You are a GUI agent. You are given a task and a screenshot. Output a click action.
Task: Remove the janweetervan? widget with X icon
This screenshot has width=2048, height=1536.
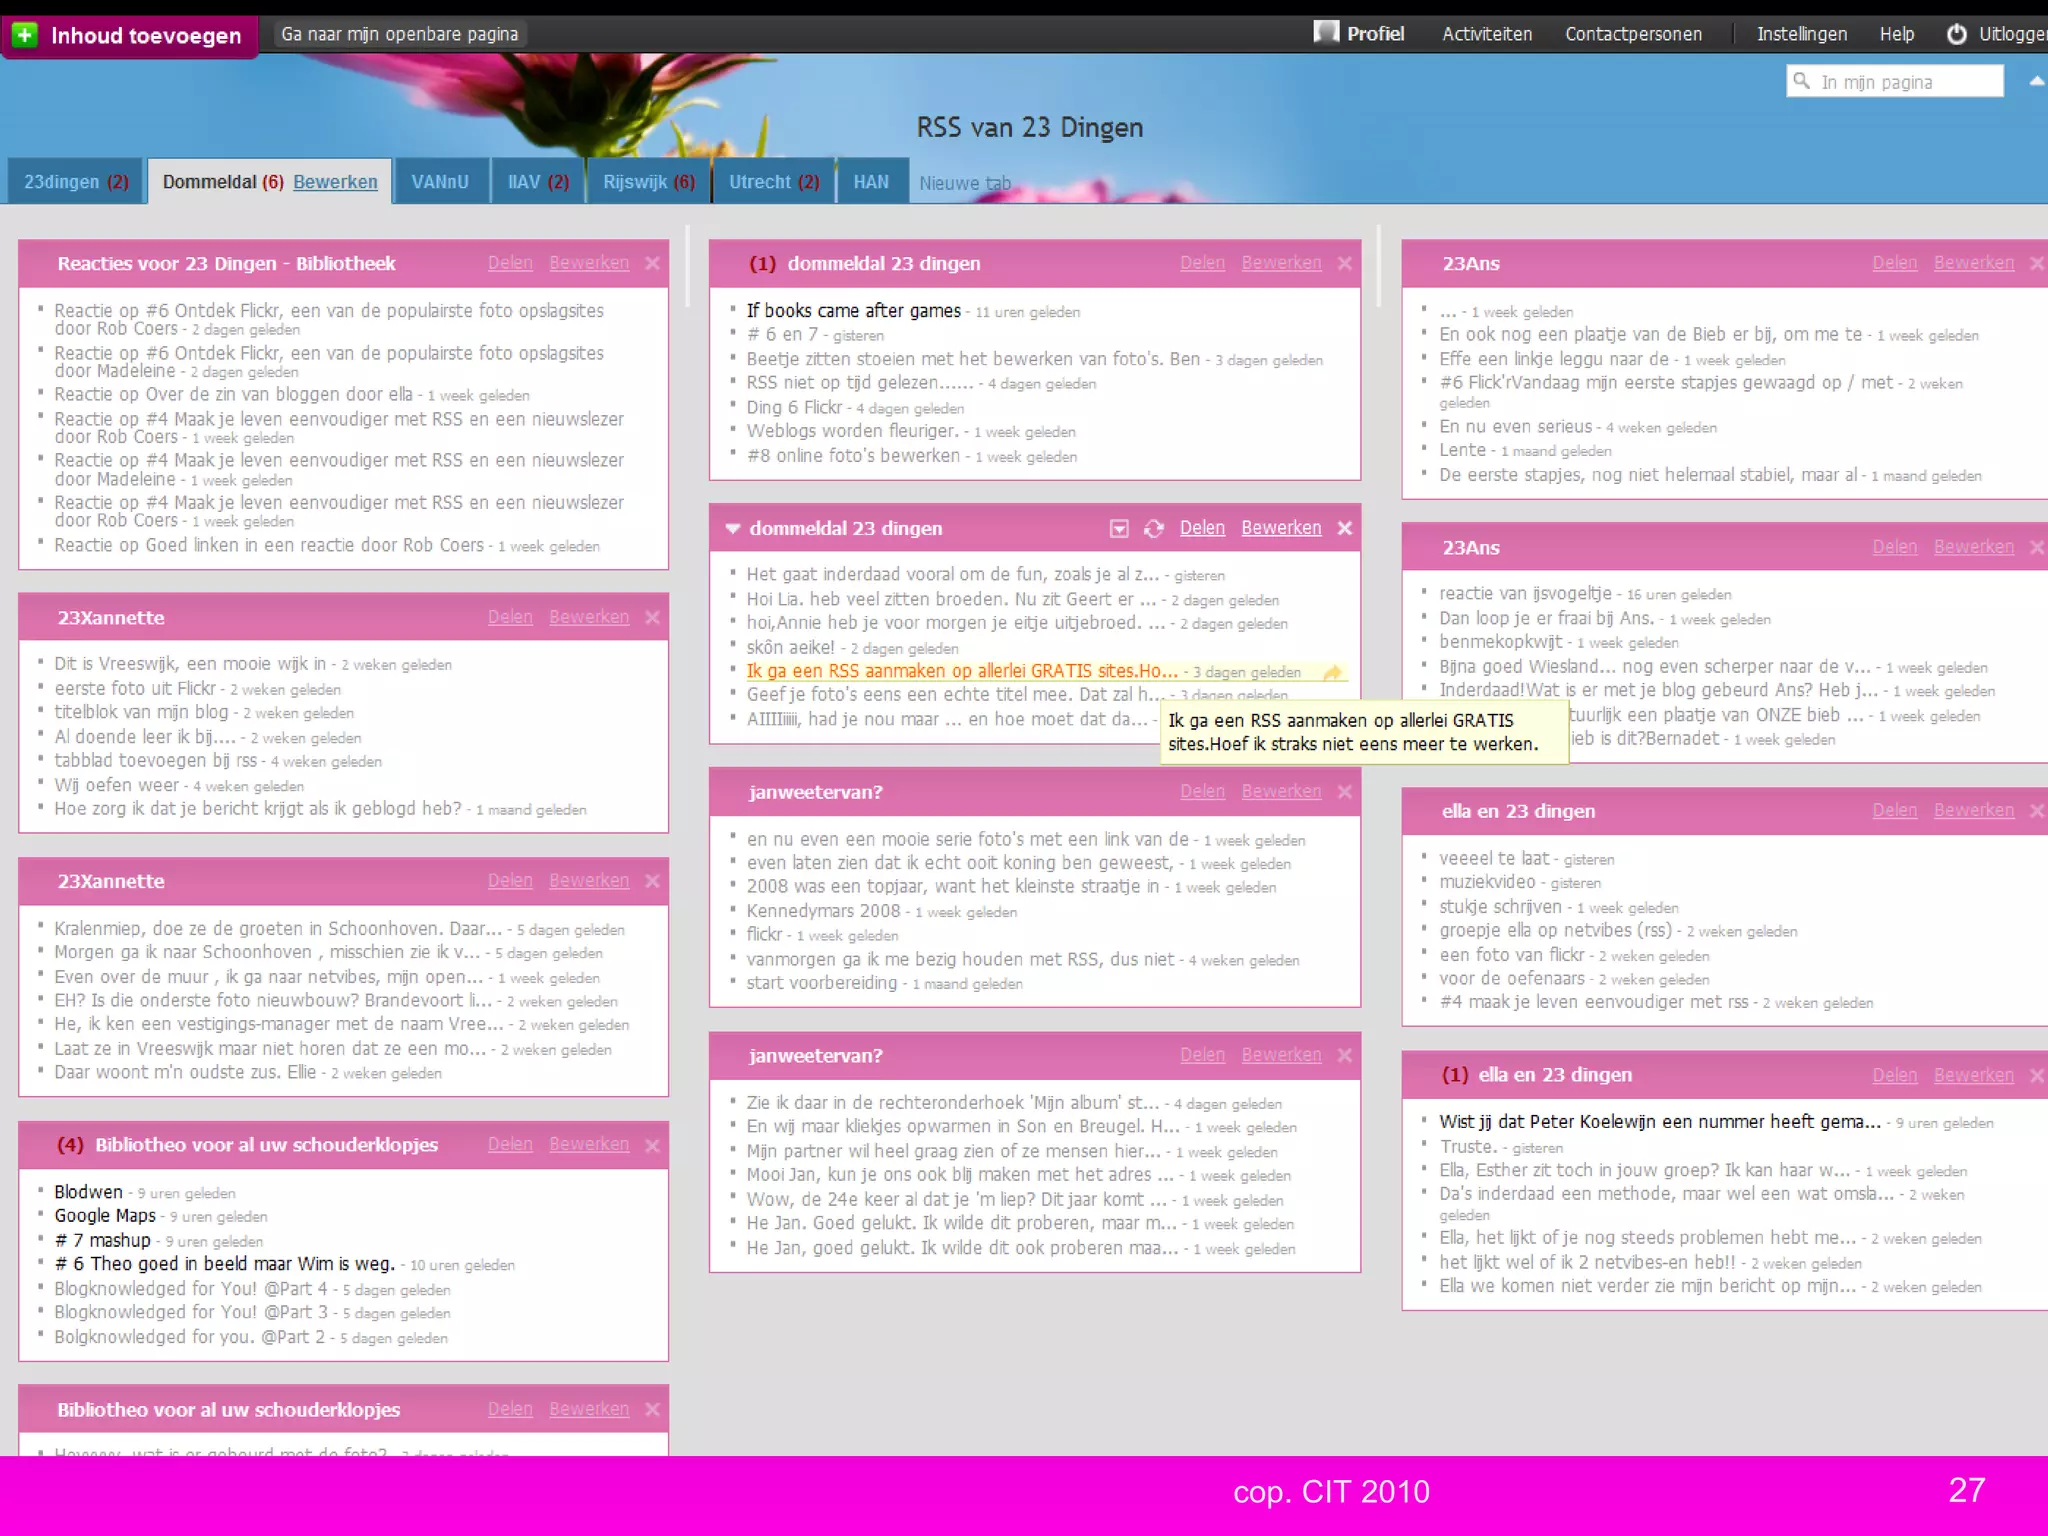tap(1345, 792)
